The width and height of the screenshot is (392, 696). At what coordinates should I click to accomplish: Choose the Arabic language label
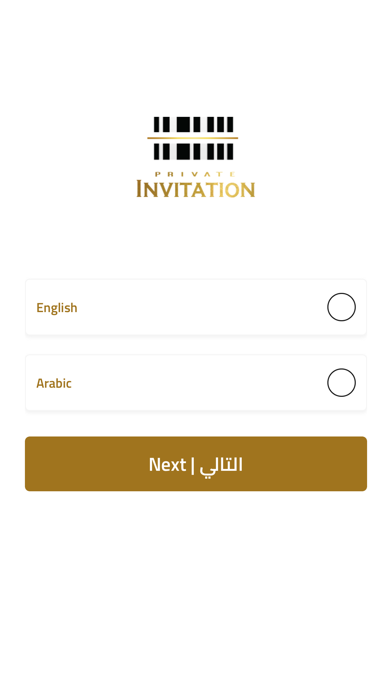(x=54, y=383)
